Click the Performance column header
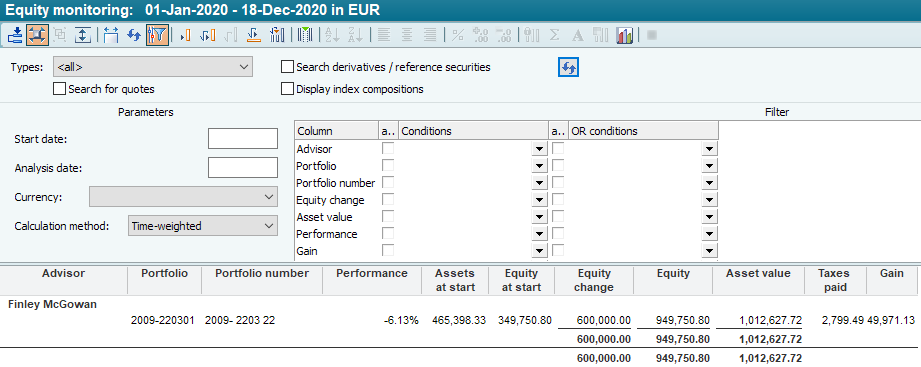Screen dimensions: 921x367 tap(372, 274)
